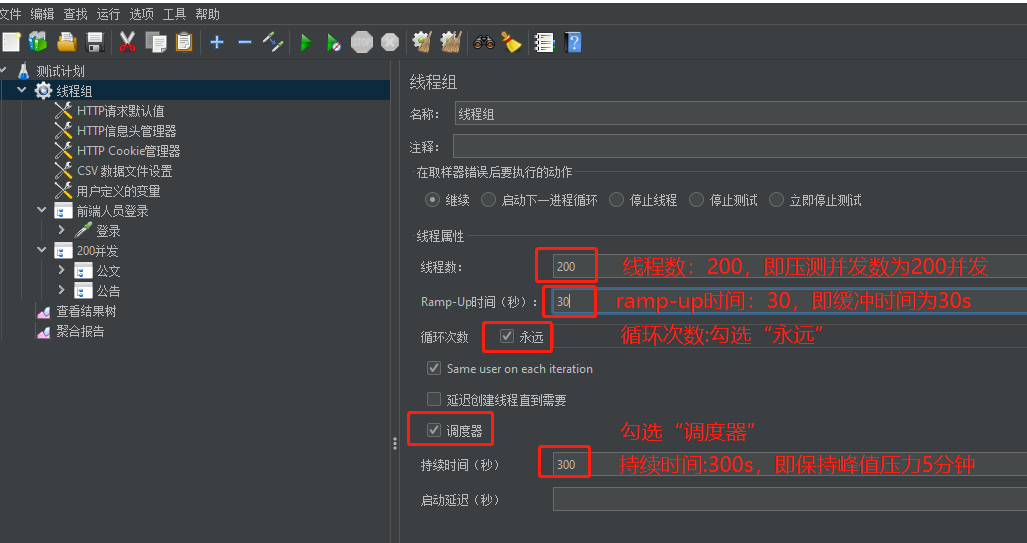Viewport: 1027px width, 543px height.
Task: Click the blue plus Expand All icon
Action: click(217, 43)
